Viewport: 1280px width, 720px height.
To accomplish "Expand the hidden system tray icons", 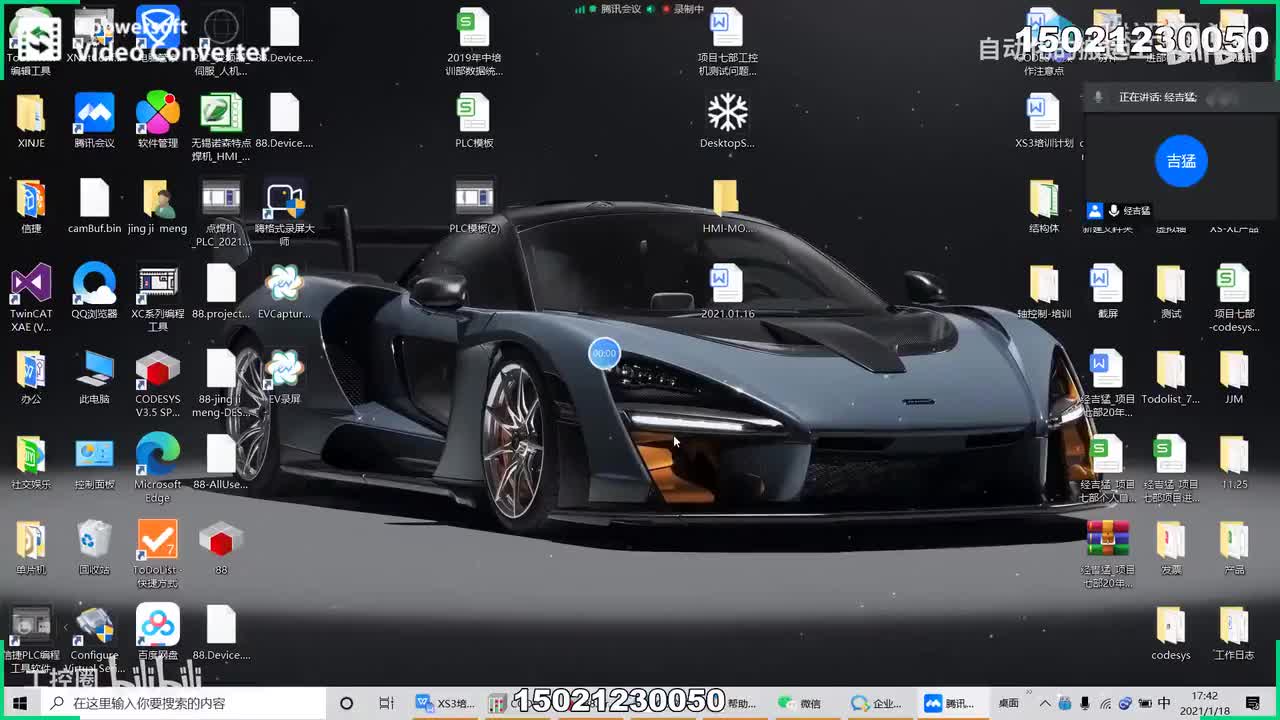I will click(1045, 703).
